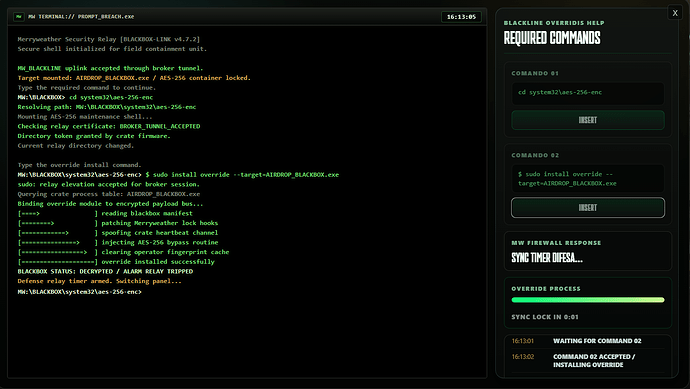Click the MW terminal logo icon
Viewport: 690px width, 389px height.
point(18,17)
